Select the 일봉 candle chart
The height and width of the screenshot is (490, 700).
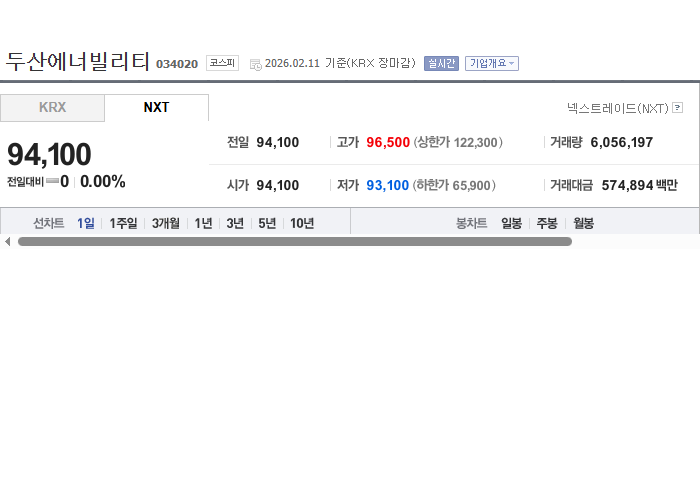511,223
